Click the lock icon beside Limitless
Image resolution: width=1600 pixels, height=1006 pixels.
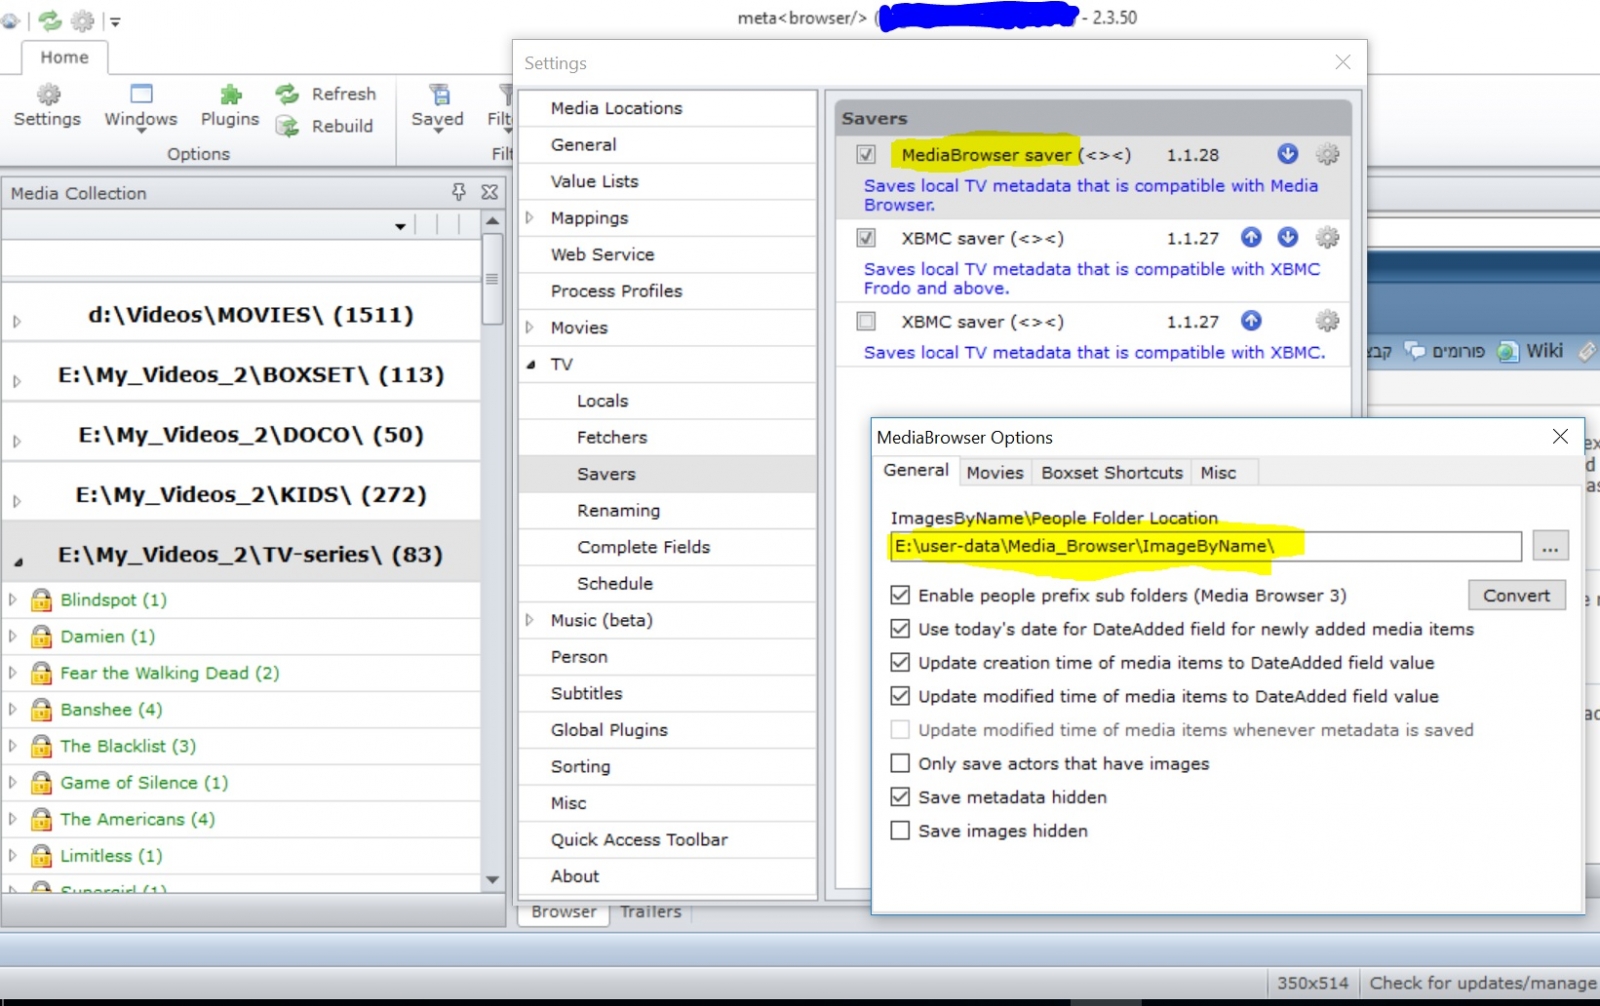41,855
